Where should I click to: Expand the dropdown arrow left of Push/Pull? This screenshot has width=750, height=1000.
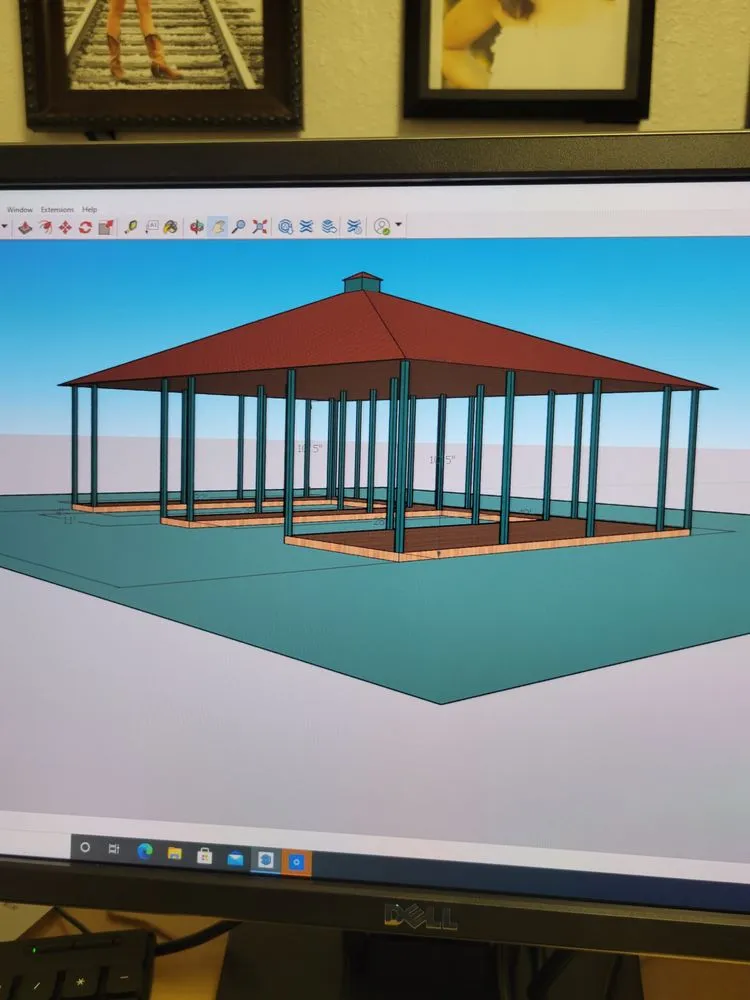(x=5, y=227)
